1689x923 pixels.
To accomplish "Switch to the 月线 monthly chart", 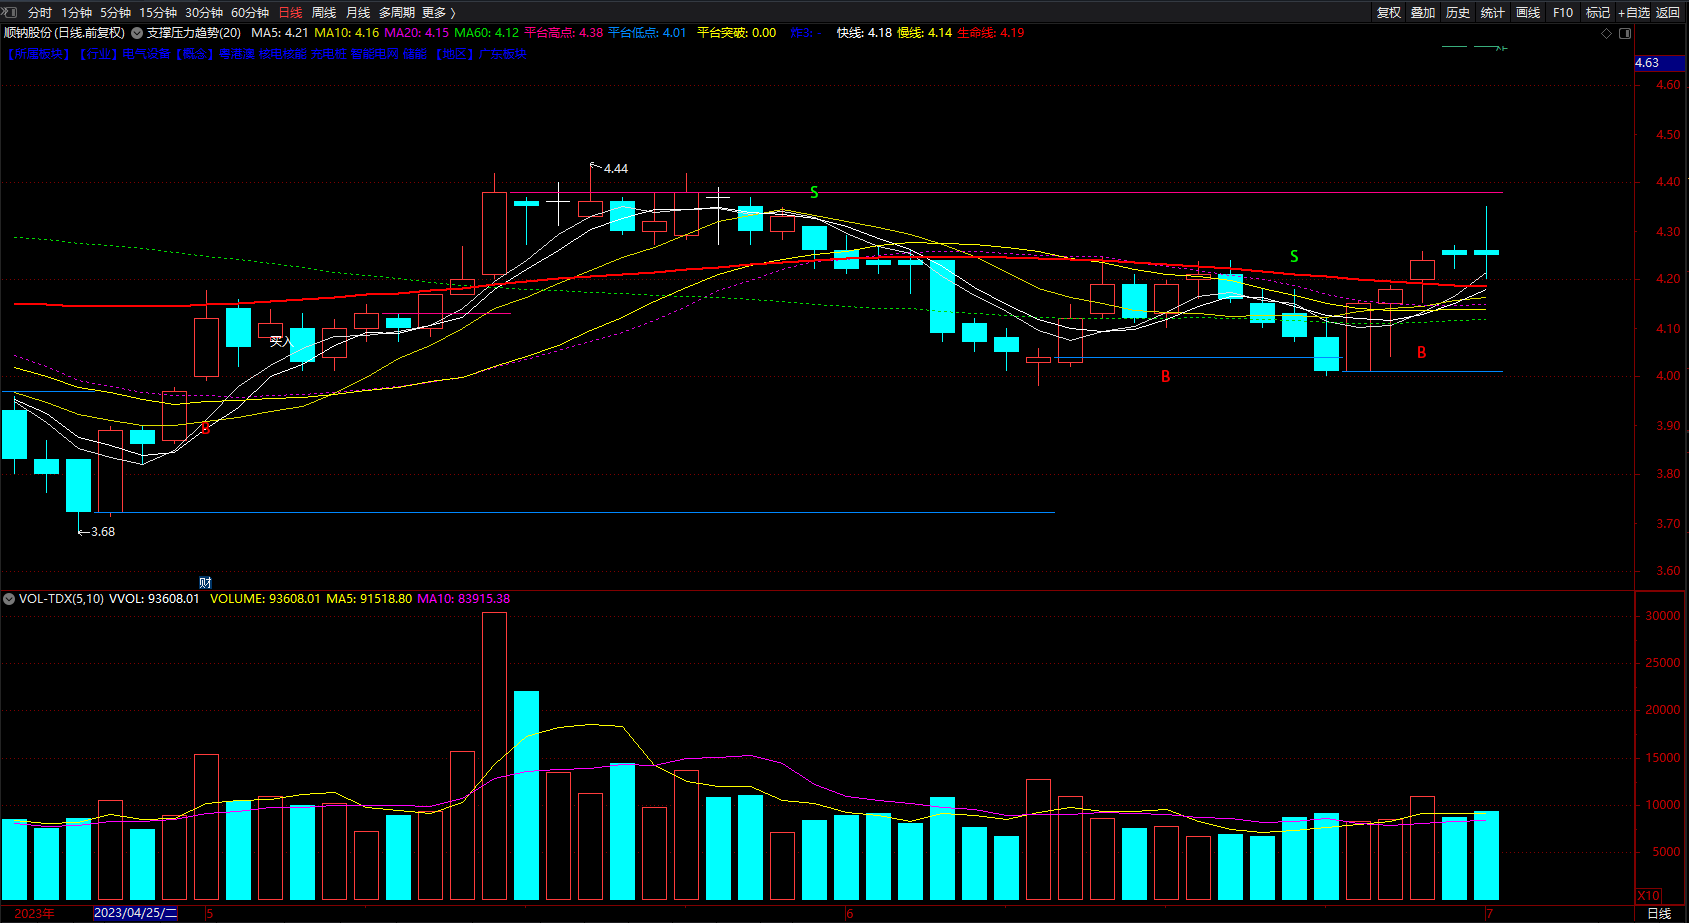I will click(x=358, y=12).
